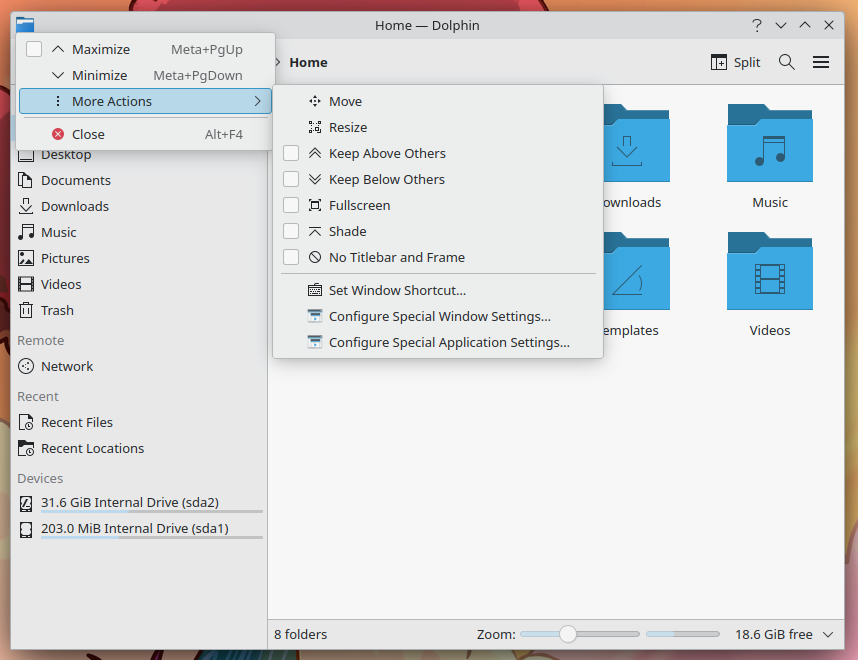Click the Resize icon in submenu

click(315, 128)
